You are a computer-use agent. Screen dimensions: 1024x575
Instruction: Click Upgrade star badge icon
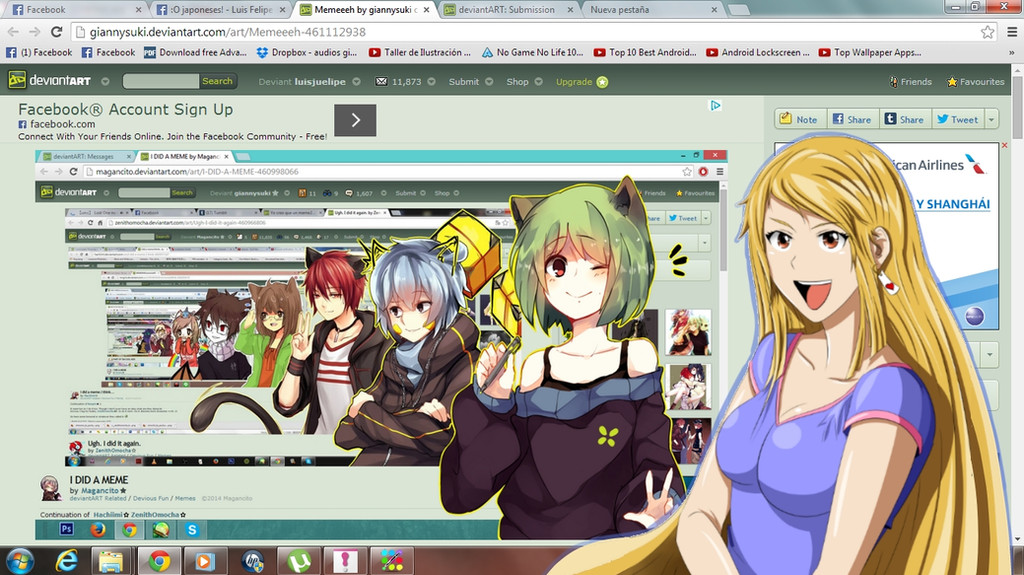[x=602, y=82]
